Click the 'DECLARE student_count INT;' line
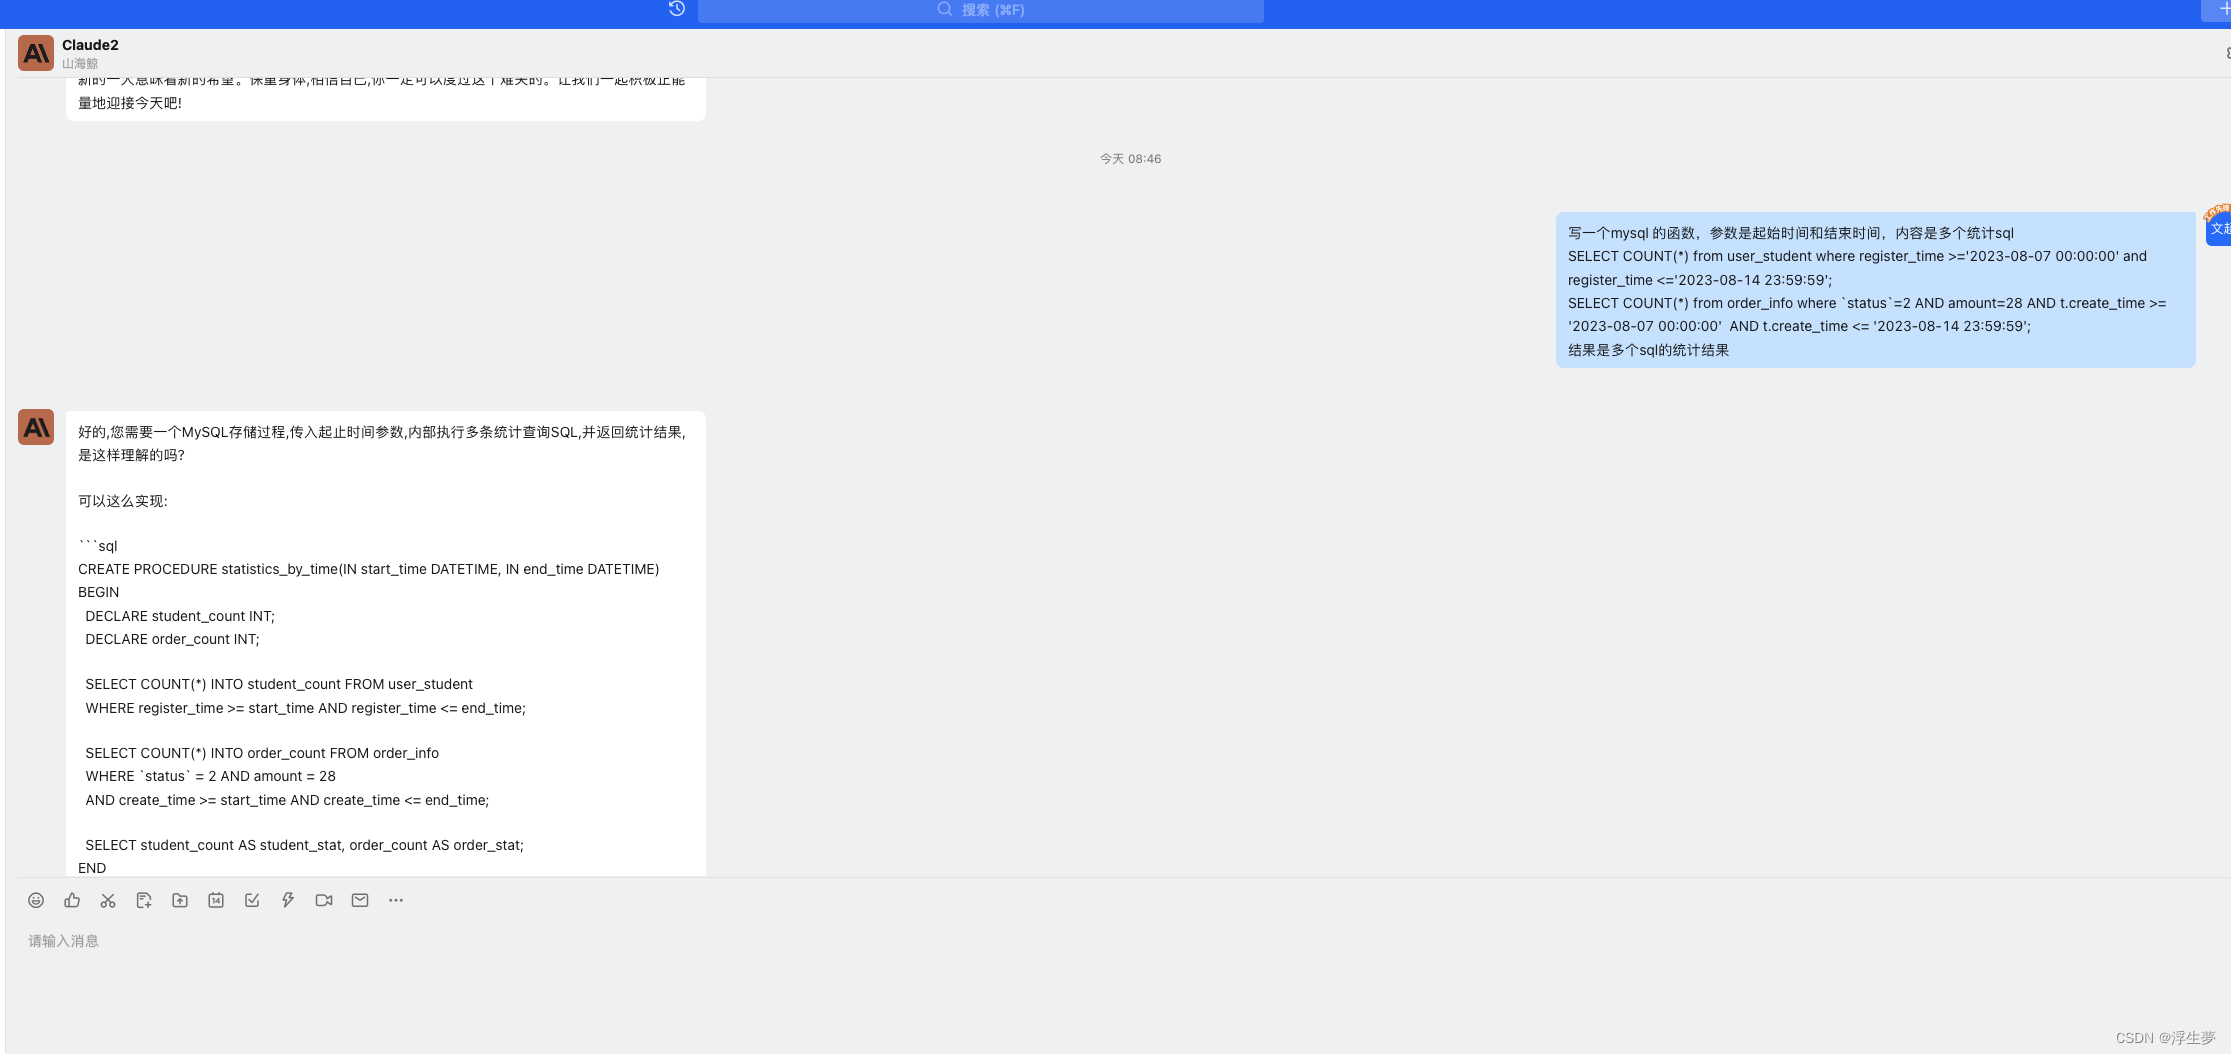This screenshot has width=2231, height=1054. (x=180, y=616)
